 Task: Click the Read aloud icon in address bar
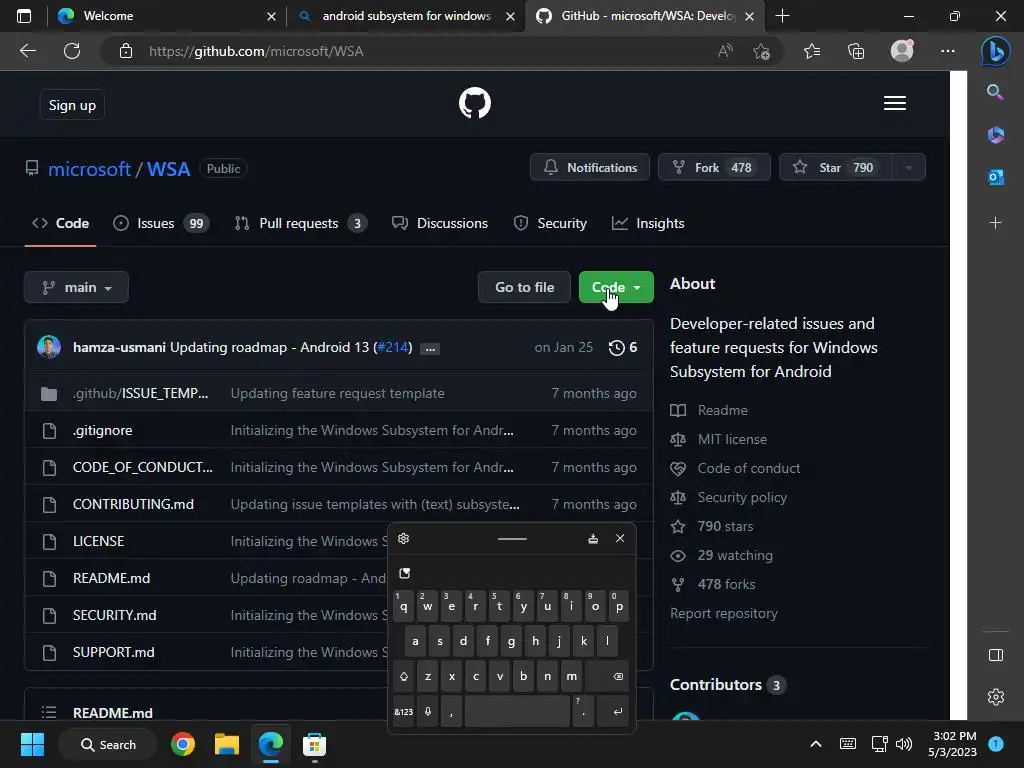pos(725,51)
